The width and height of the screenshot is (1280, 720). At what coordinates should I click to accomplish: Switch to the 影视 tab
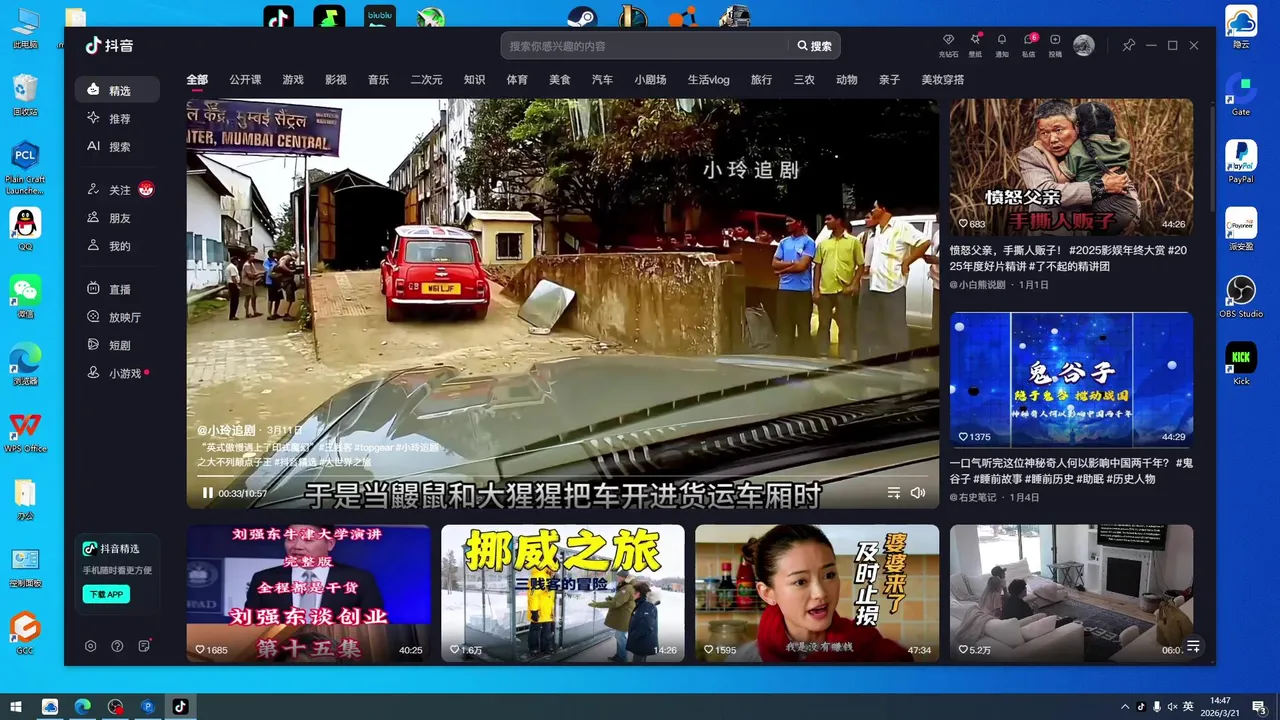coord(336,80)
